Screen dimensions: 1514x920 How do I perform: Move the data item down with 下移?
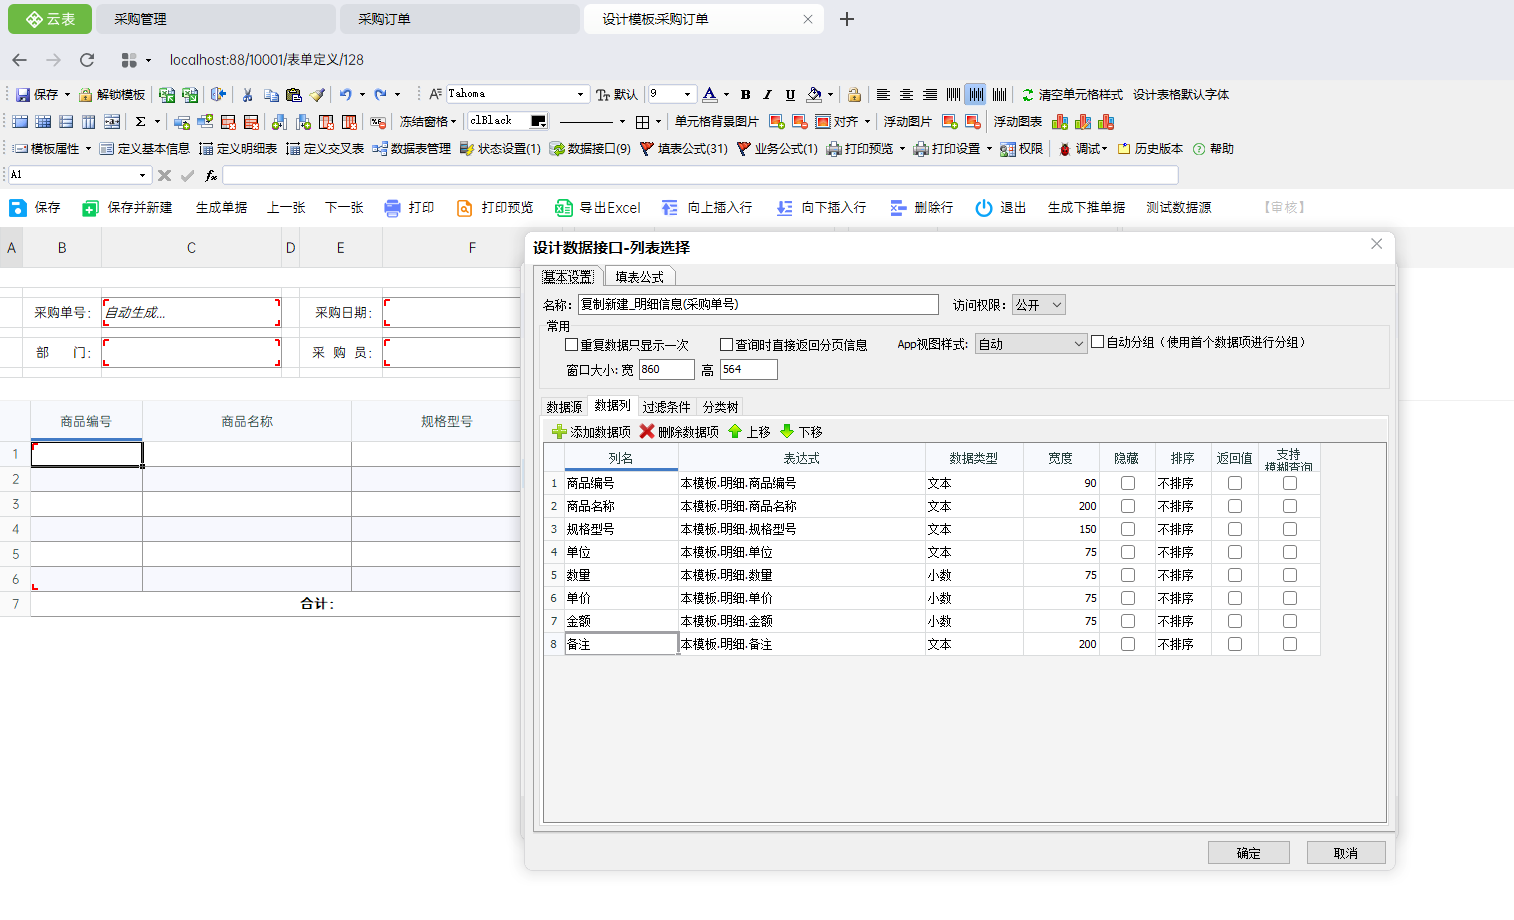pos(801,432)
